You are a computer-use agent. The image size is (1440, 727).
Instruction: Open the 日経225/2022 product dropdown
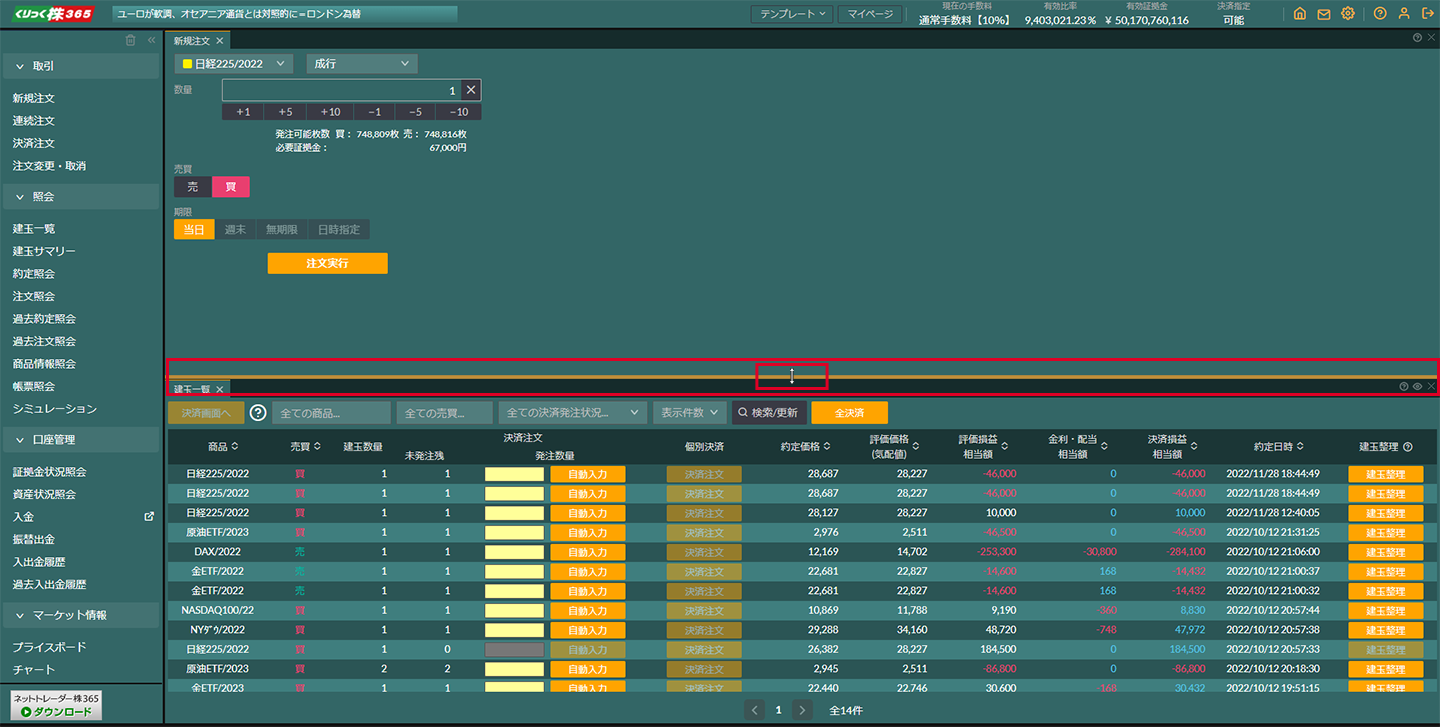[233, 64]
